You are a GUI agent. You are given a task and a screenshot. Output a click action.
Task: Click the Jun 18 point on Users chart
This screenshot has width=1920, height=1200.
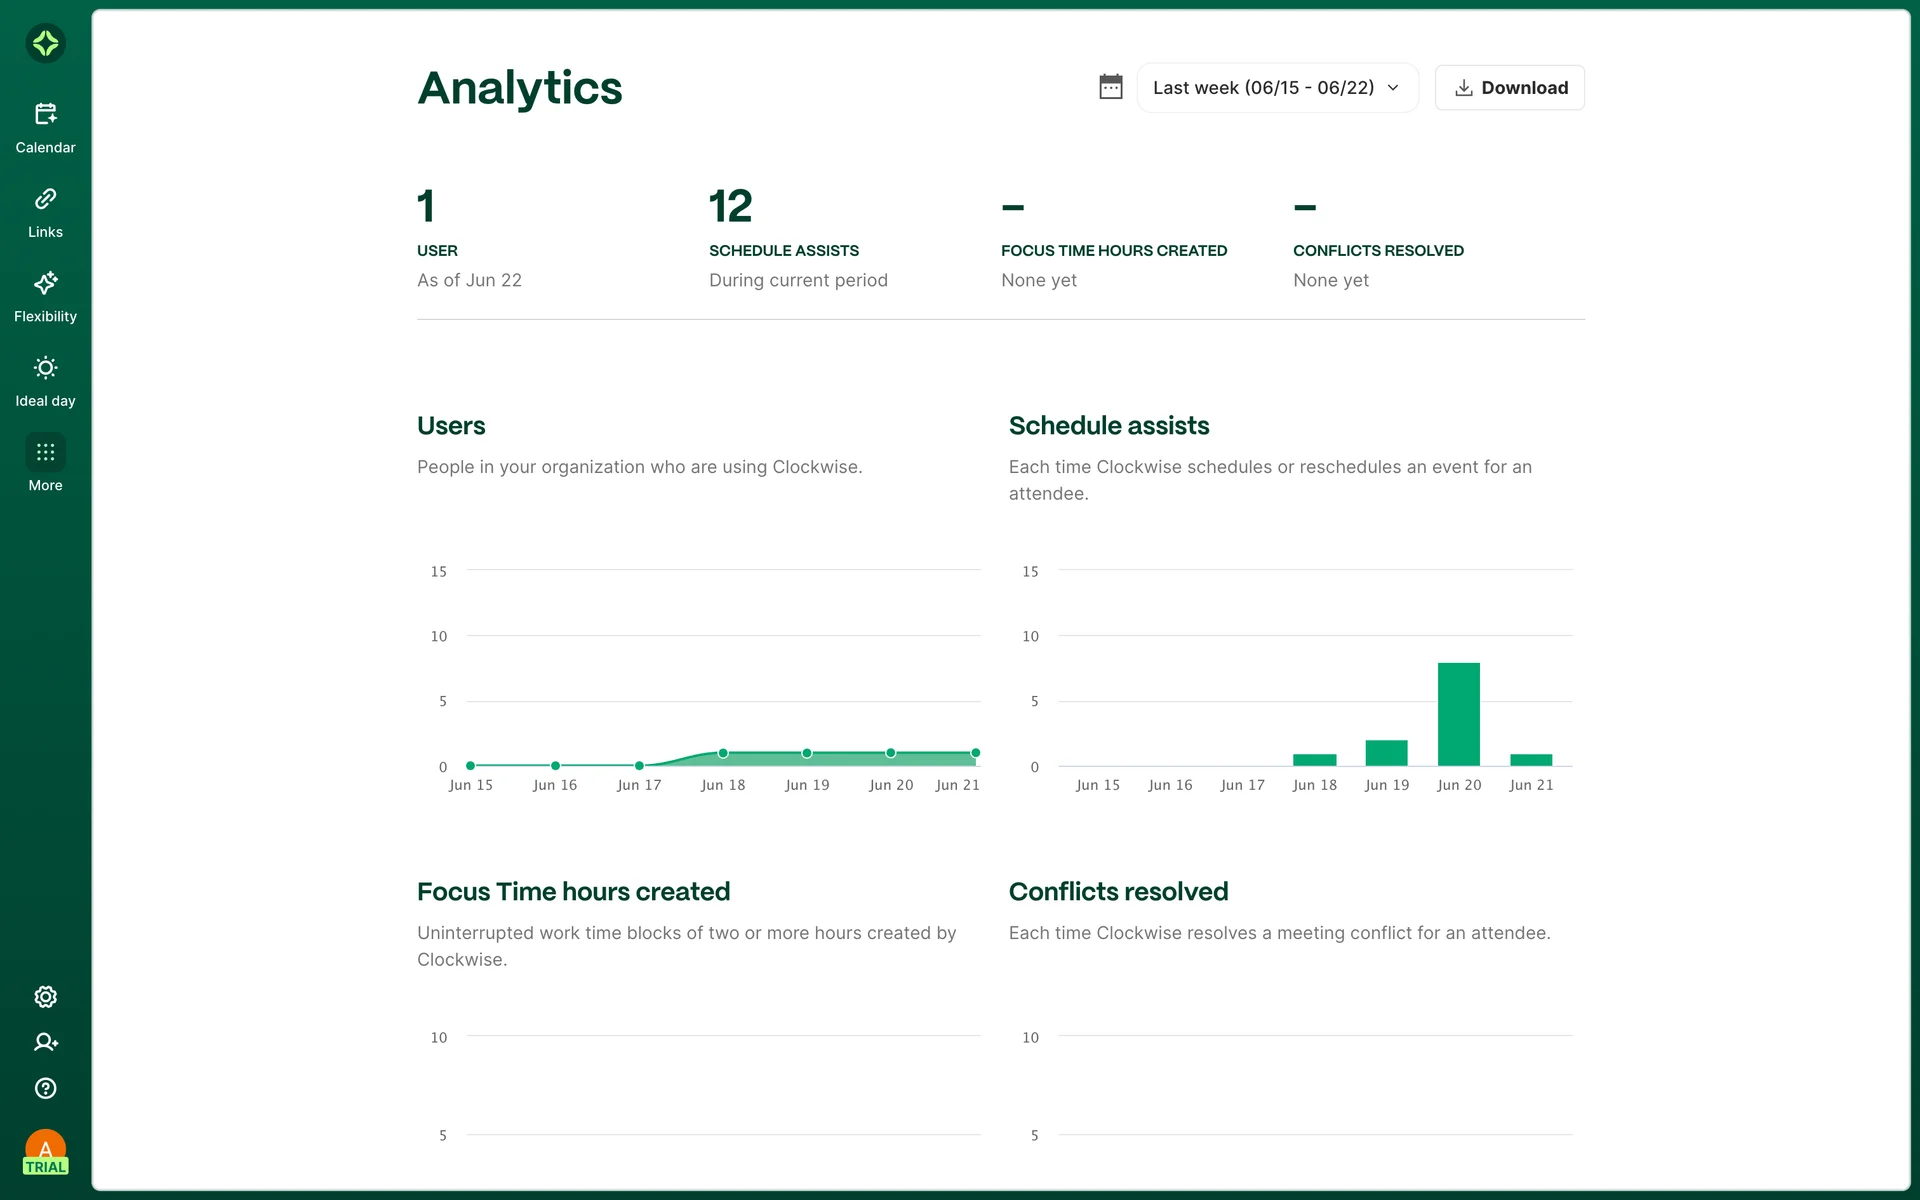(x=723, y=753)
